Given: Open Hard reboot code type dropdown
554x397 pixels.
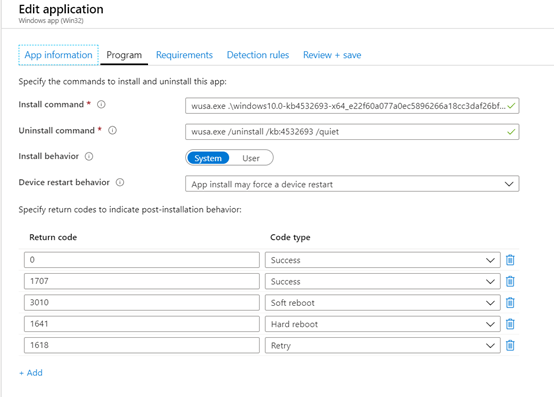Looking at the screenshot, I should 383,324.
